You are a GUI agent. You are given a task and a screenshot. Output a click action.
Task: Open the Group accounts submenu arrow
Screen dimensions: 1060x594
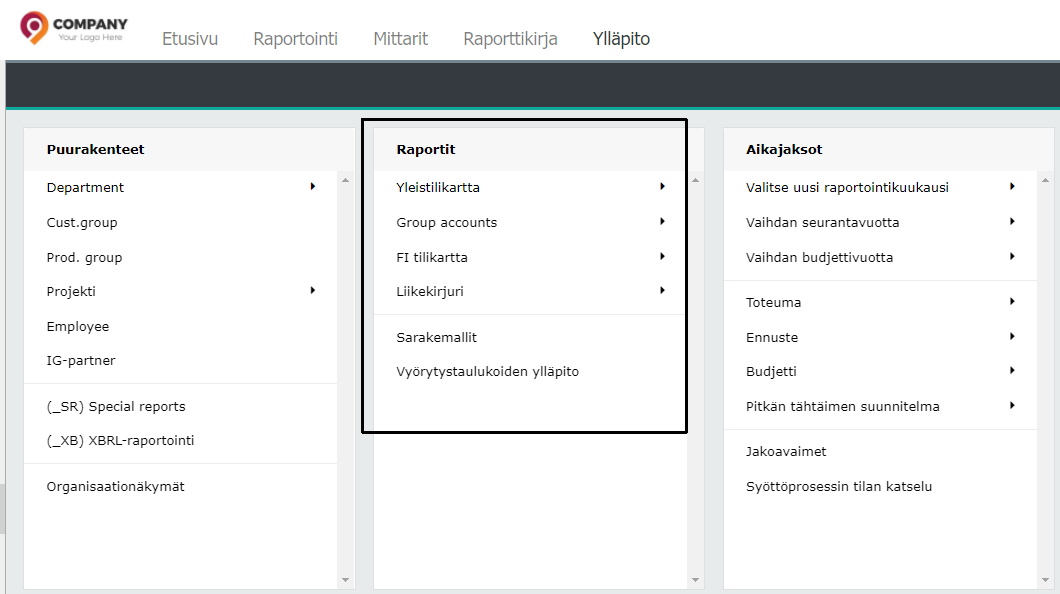tap(662, 221)
